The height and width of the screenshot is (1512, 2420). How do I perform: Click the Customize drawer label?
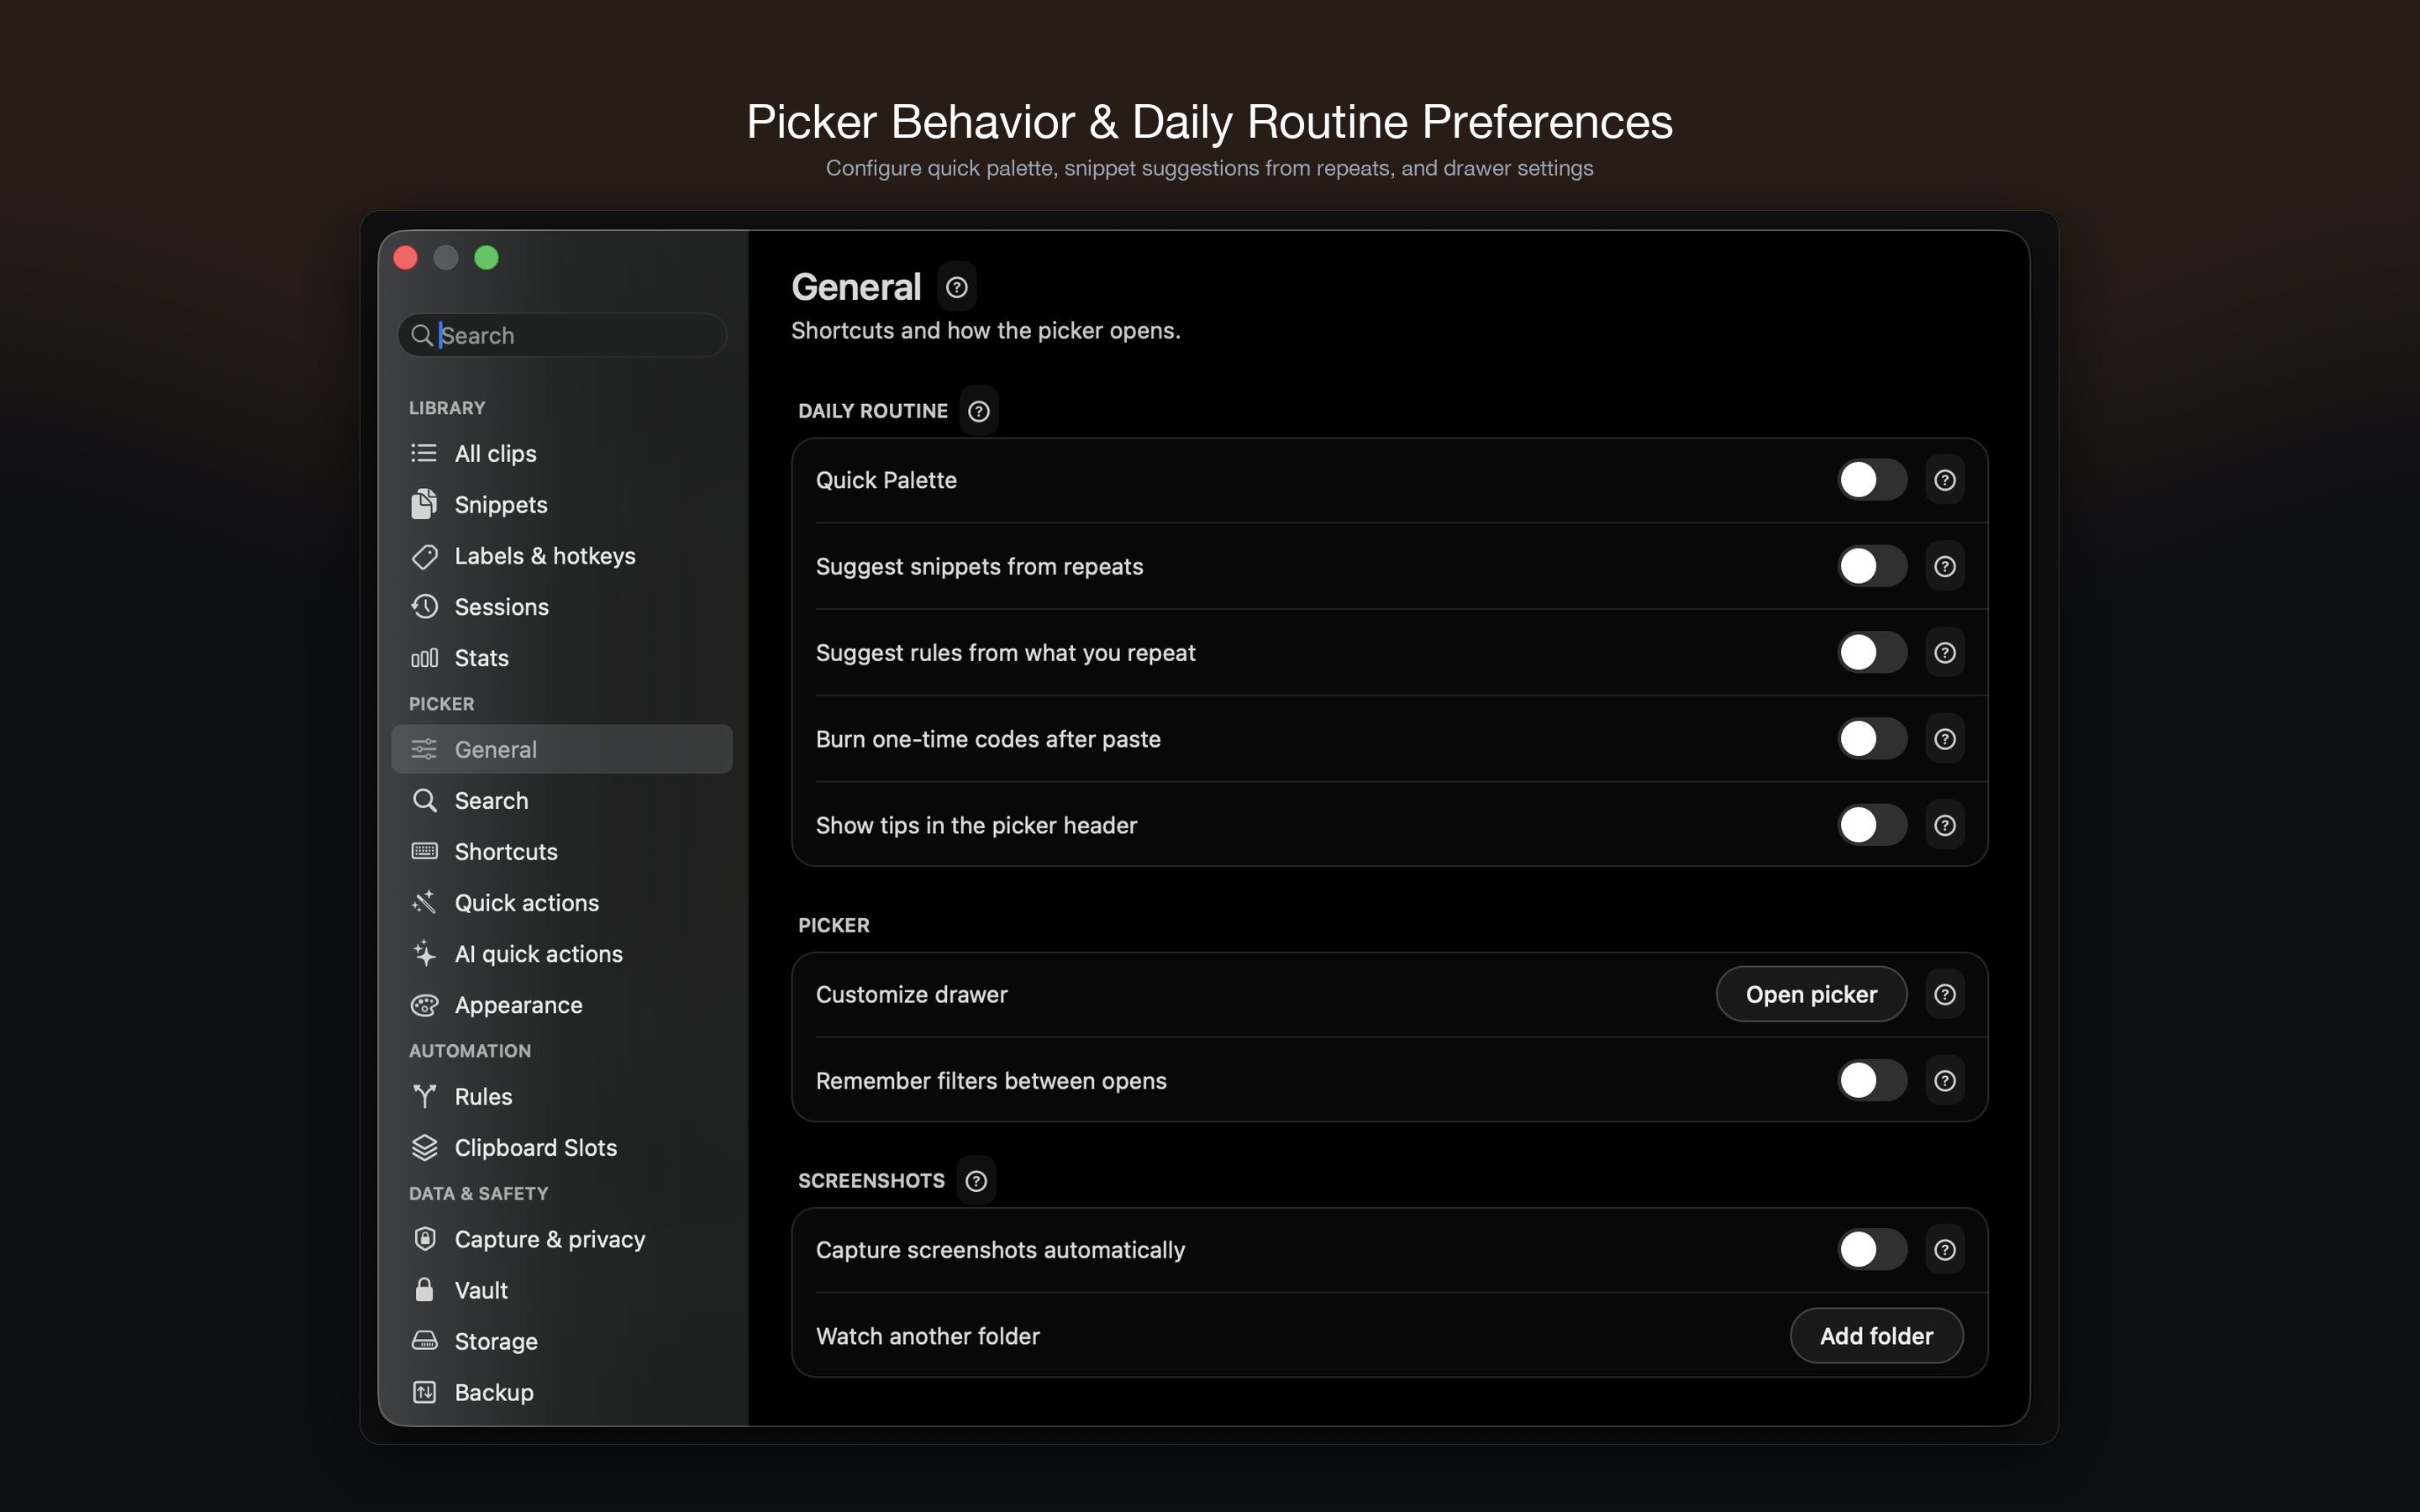[x=912, y=994]
